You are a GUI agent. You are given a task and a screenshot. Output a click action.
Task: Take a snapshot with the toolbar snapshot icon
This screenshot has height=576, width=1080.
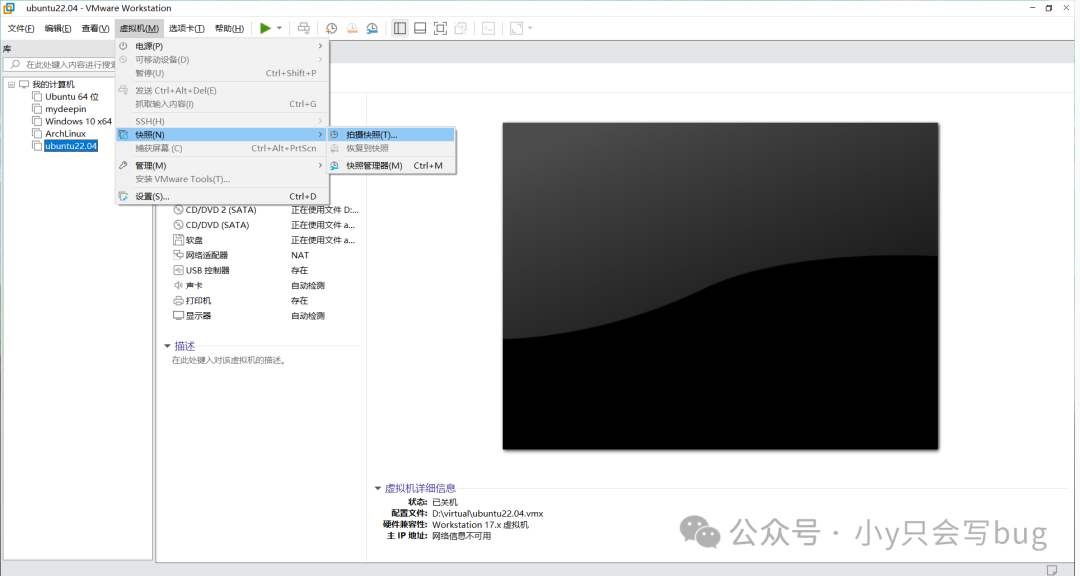coord(330,28)
